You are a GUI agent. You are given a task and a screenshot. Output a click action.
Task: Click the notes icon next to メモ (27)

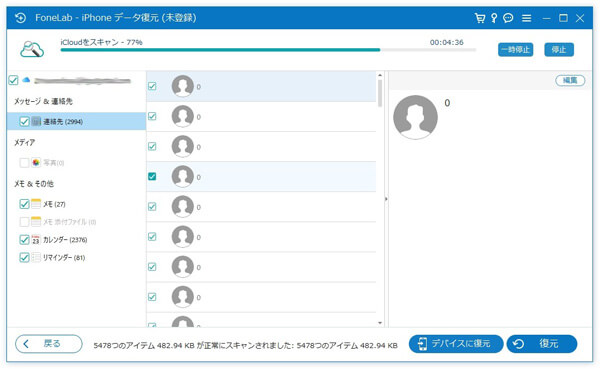(x=36, y=204)
